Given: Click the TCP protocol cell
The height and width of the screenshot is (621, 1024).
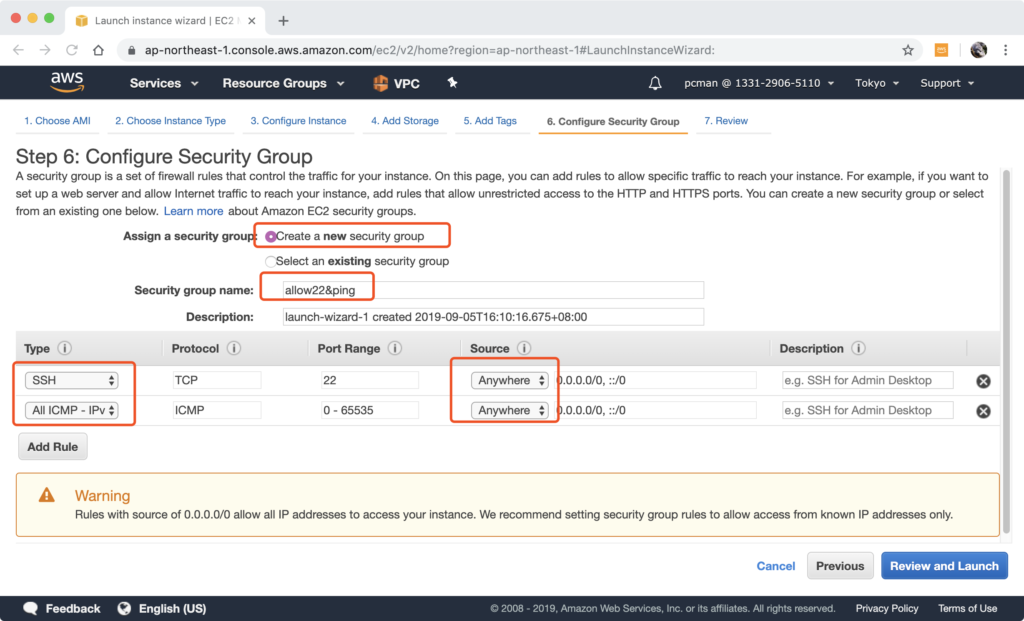Looking at the screenshot, I should [217, 380].
